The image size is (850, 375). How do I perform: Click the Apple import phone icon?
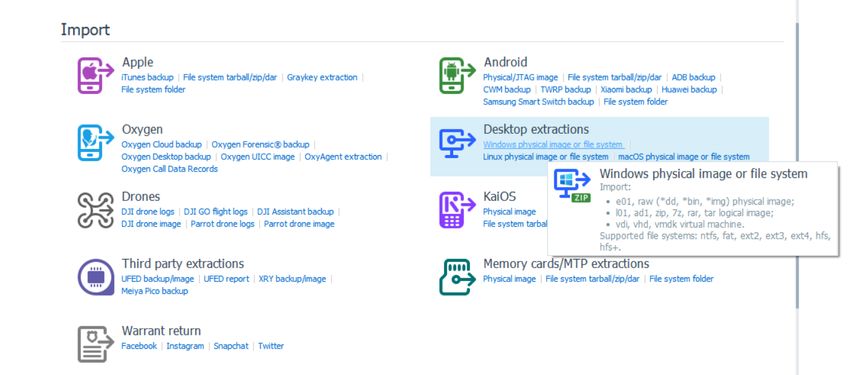(96, 75)
